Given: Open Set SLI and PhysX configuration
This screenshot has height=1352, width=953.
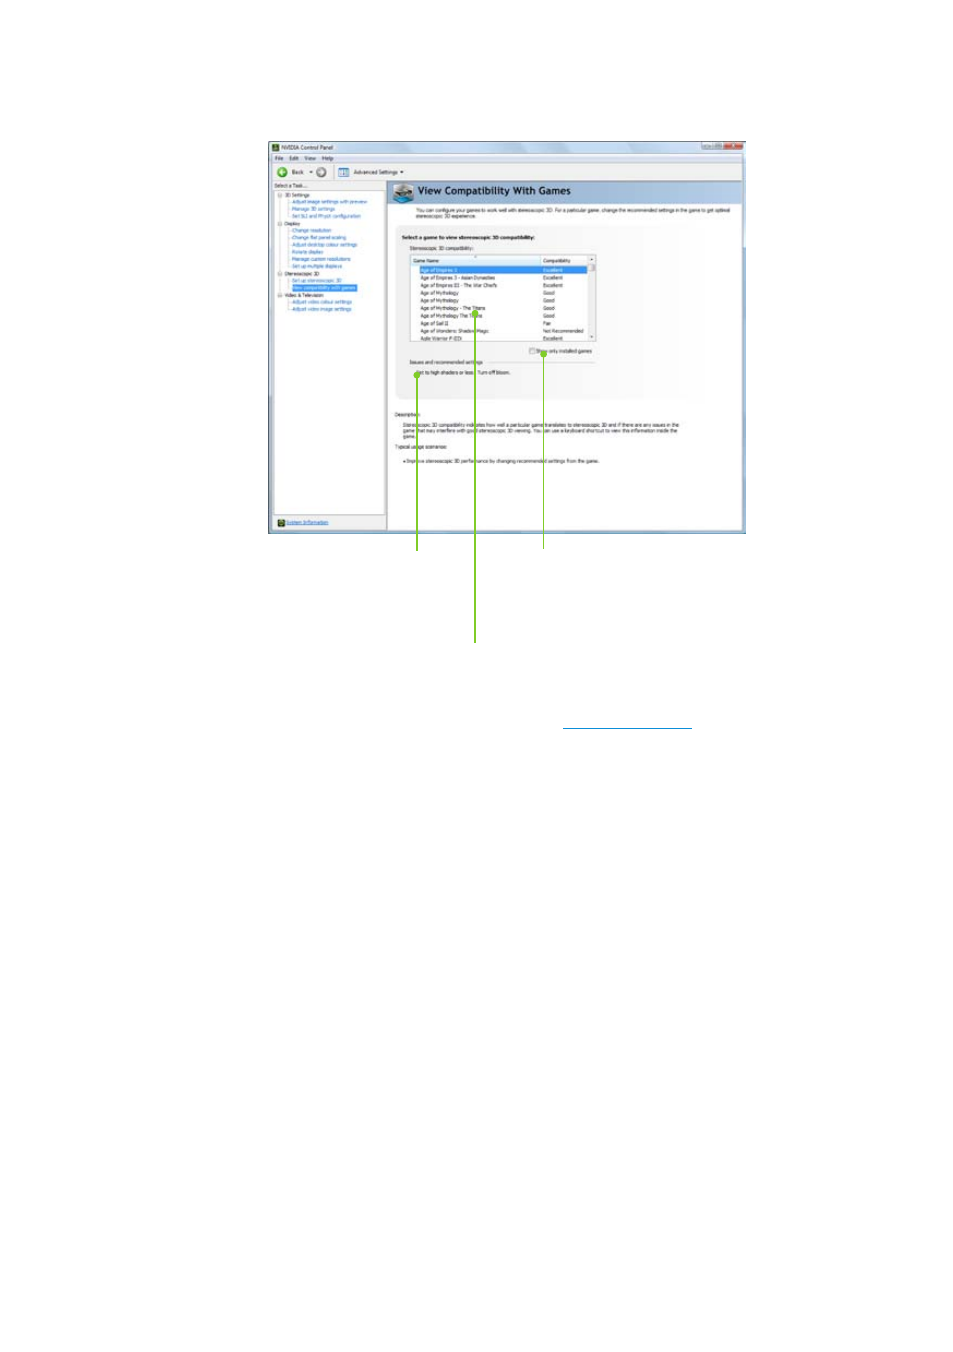Looking at the screenshot, I should [326, 216].
